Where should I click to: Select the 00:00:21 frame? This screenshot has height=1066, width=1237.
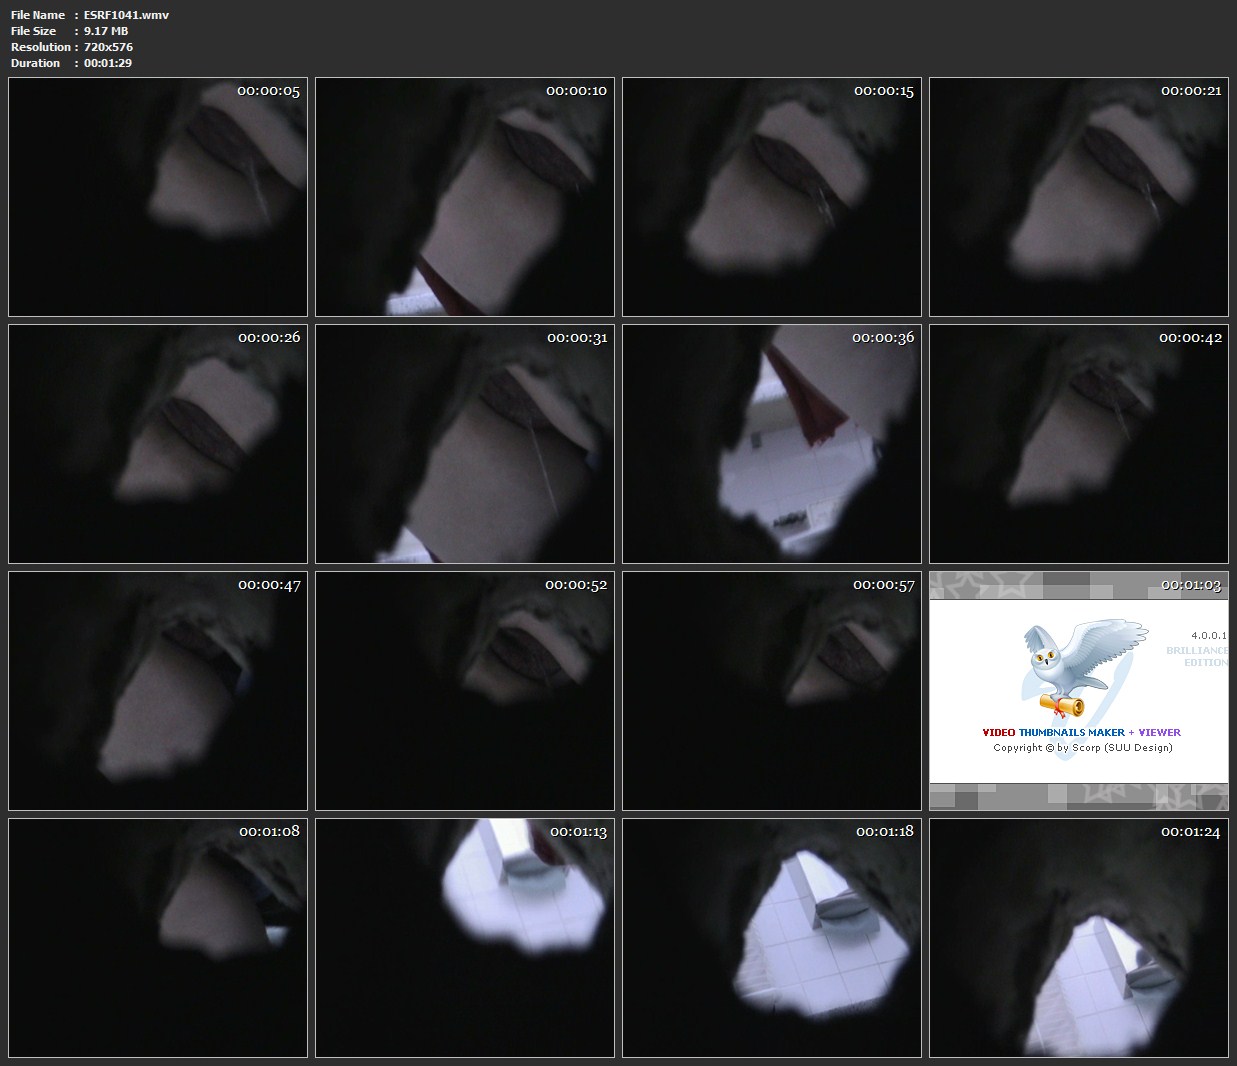pos(1079,197)
